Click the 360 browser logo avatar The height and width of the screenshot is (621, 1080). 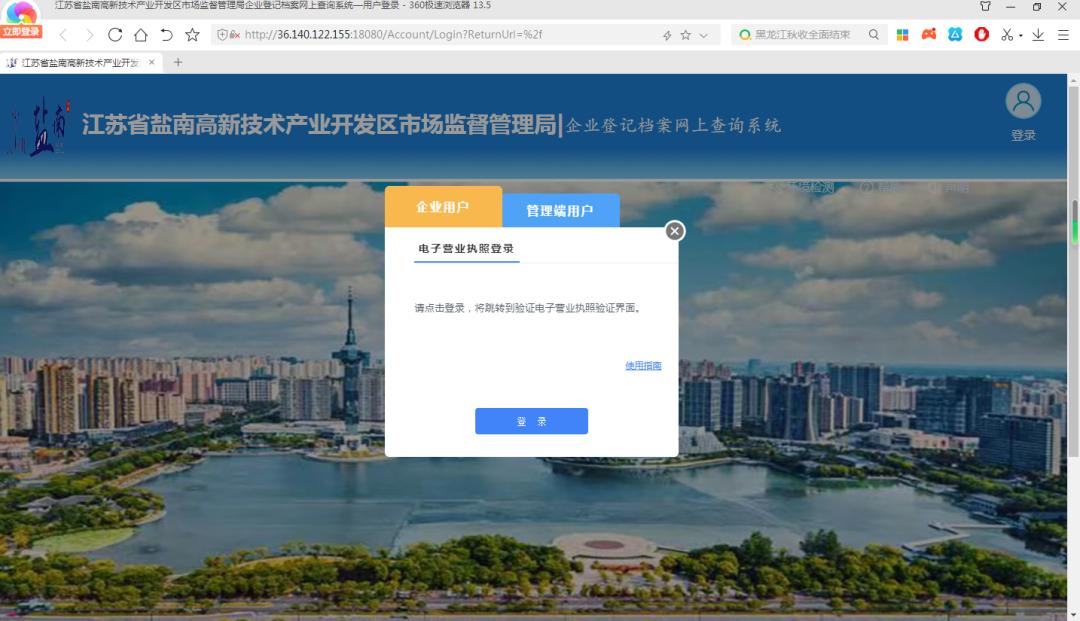coord(21,12)
